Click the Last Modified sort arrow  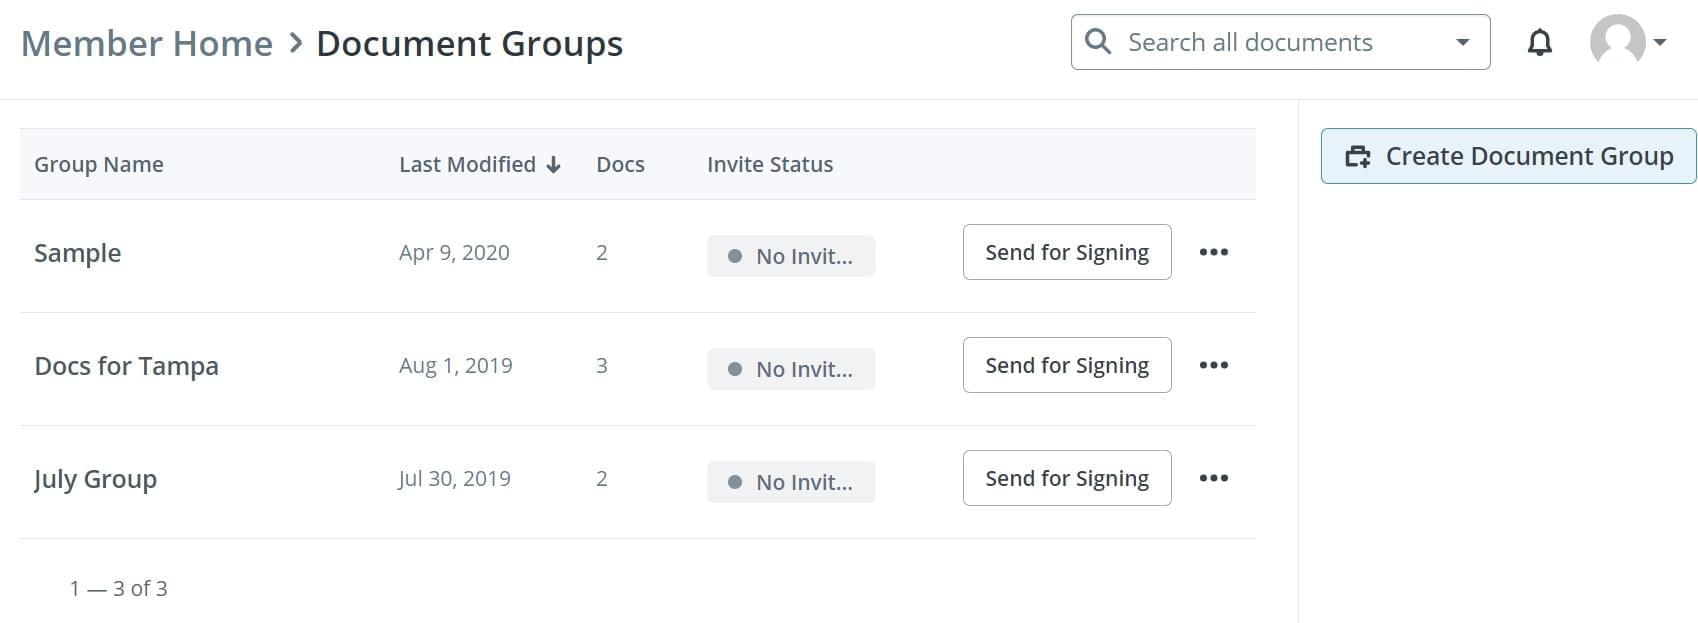(x=554, y=165)
